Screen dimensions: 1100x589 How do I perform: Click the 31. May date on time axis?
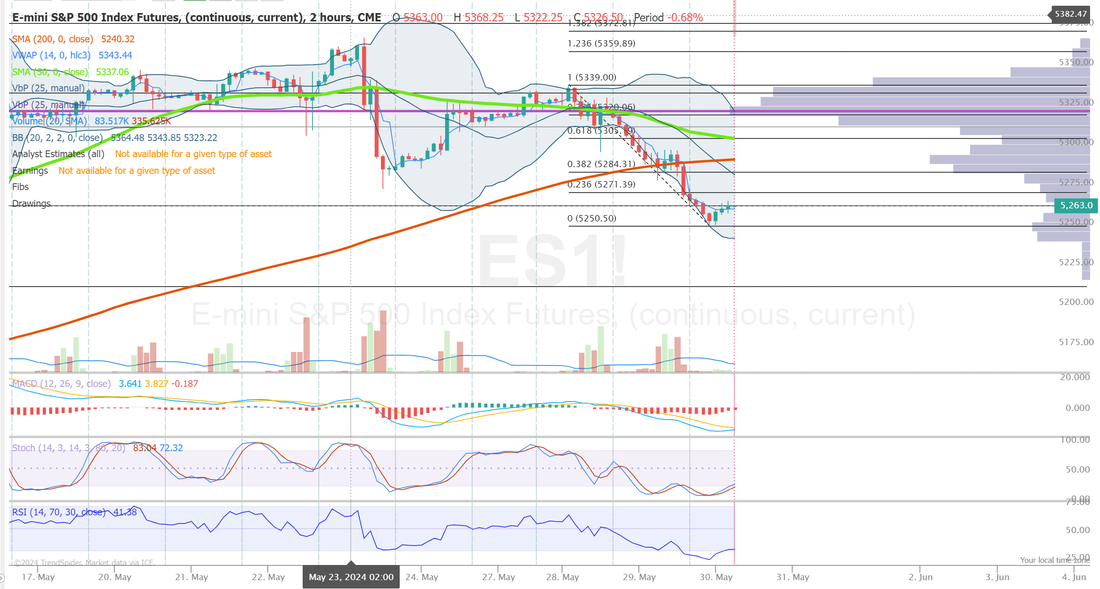click(x=793, y=577)
